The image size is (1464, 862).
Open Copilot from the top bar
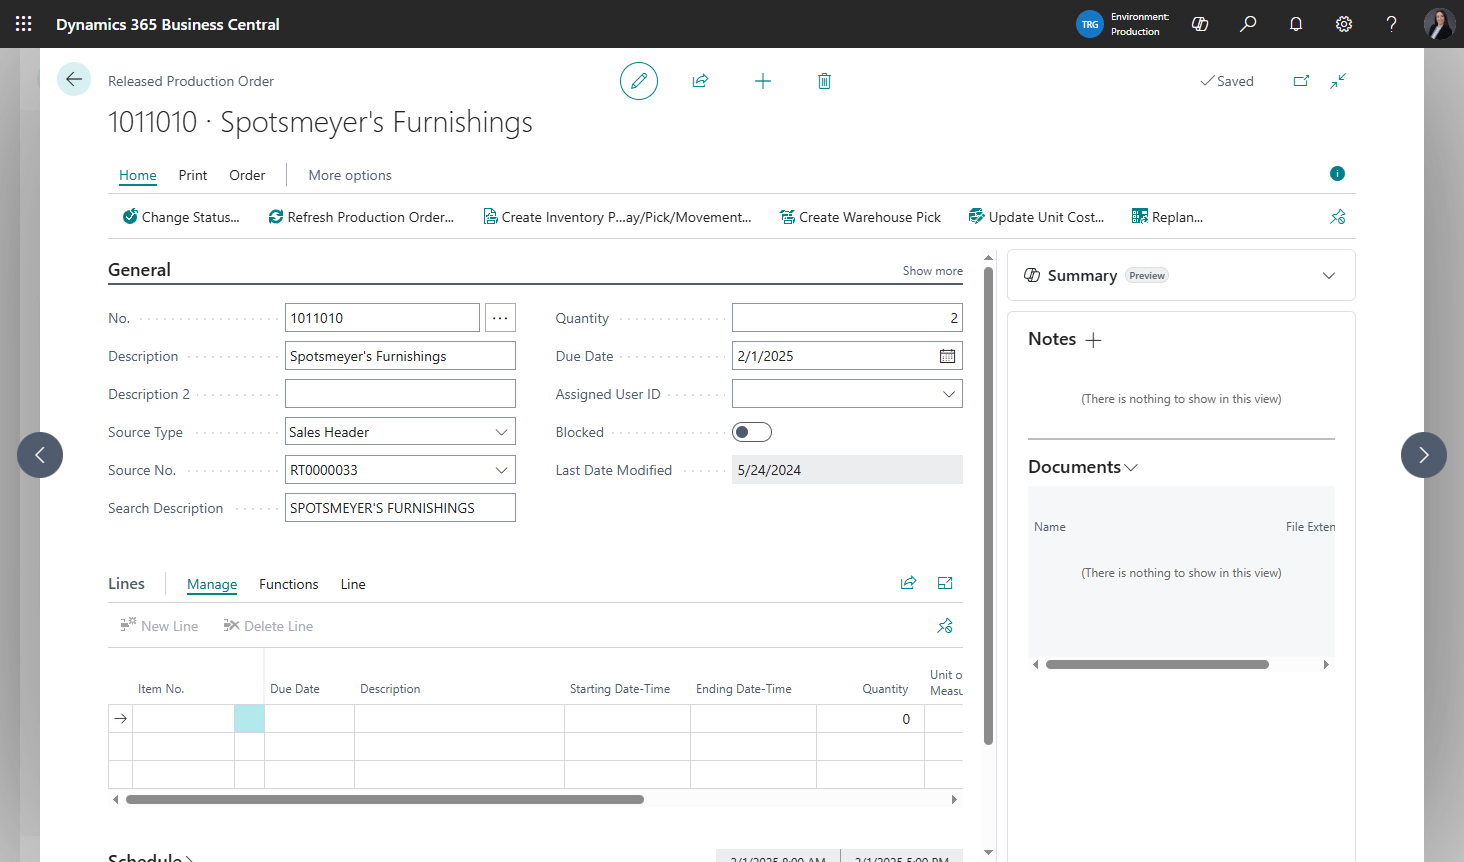[1200, 24]
